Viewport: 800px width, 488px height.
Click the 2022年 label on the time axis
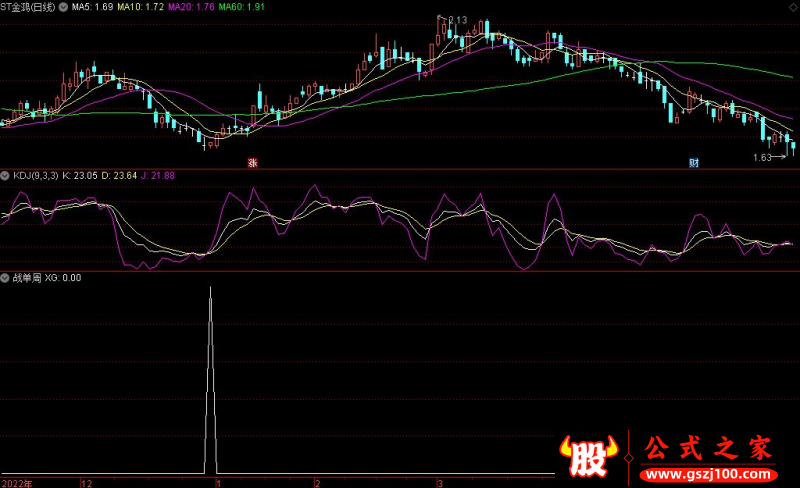tap(16, 482)
